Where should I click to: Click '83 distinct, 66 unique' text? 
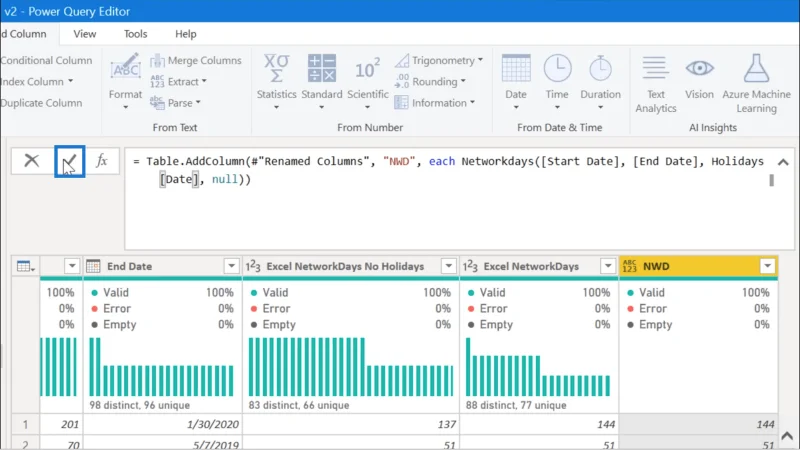(299, 405)
